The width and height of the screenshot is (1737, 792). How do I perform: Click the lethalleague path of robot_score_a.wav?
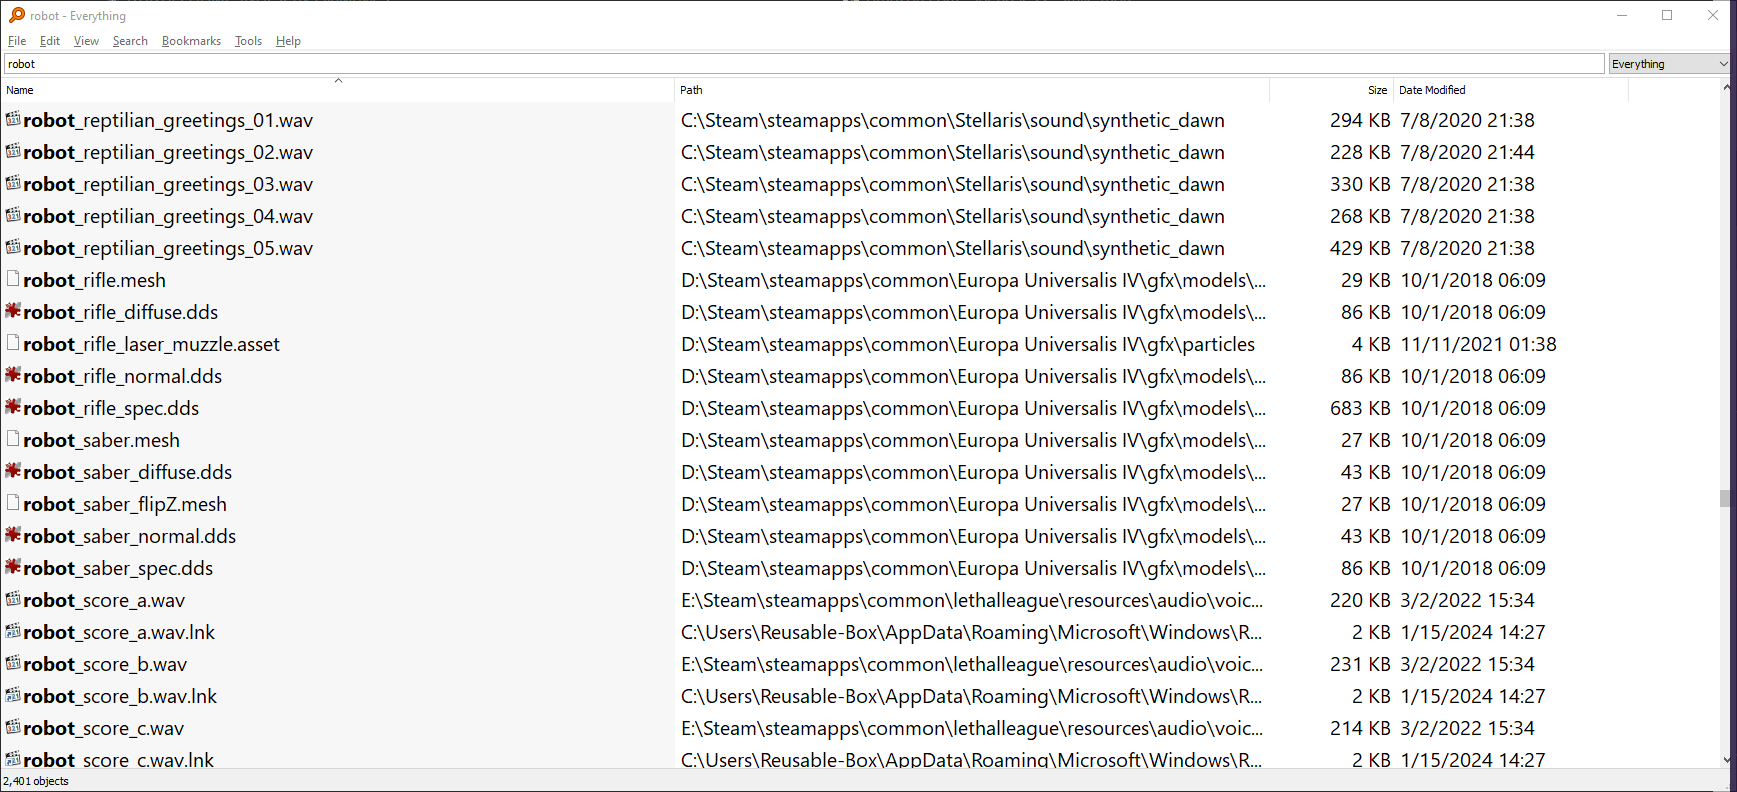tap(972, 600)
